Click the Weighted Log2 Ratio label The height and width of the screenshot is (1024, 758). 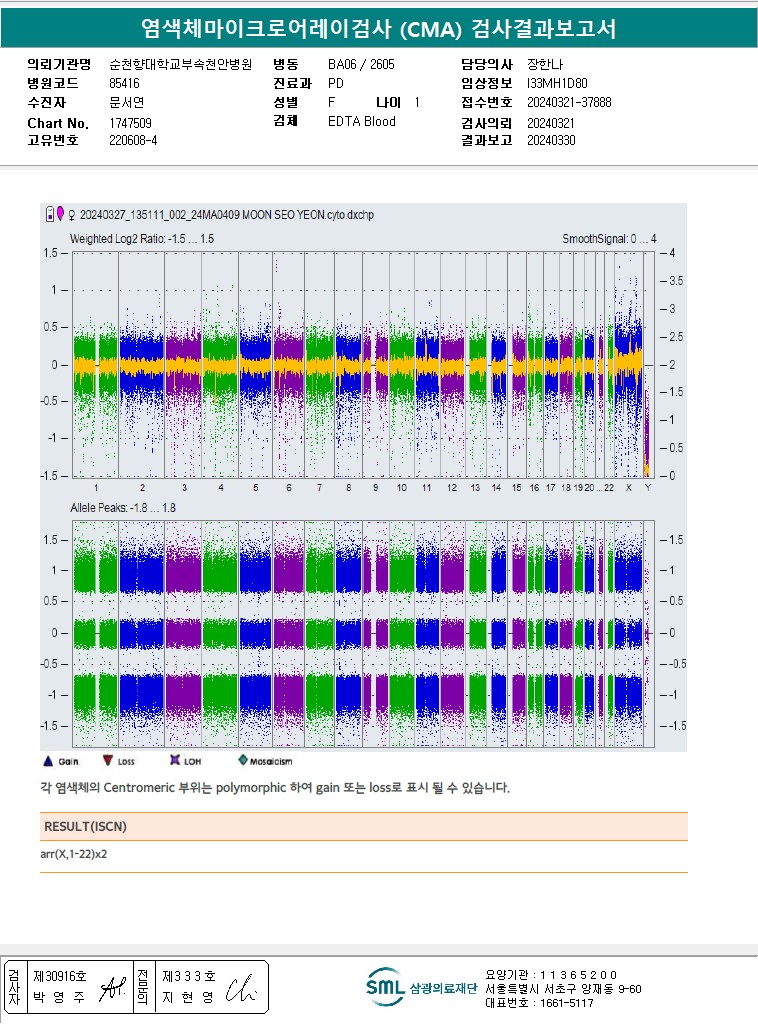tap(141, 239)
